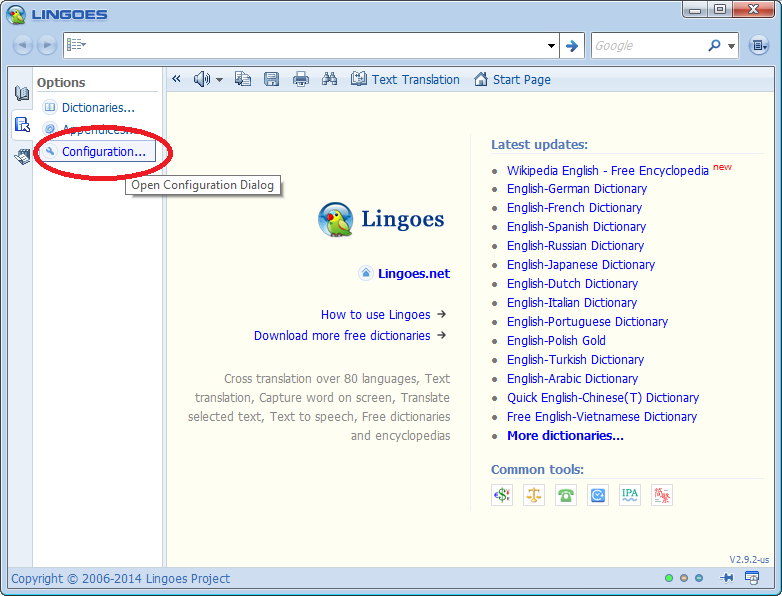Open Free English-Vietnamese Dictionary link
The image size is (782, 596).
tap(602, 416)
